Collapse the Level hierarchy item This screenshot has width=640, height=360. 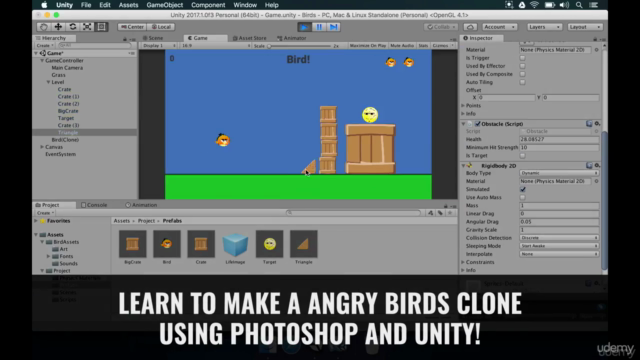[x=48, y=82]
